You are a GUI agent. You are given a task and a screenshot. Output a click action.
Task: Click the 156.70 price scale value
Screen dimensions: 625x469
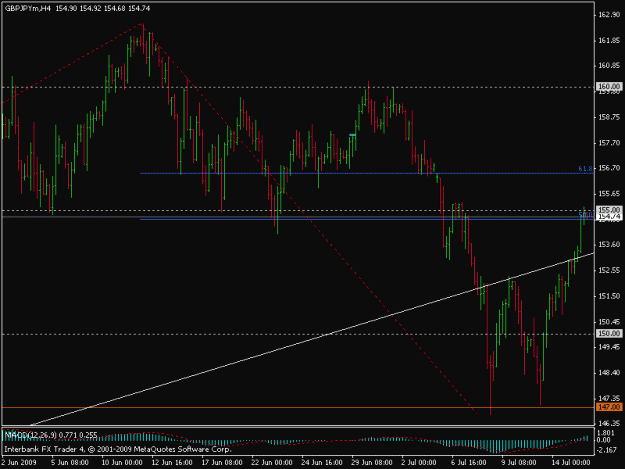coord(609,168)
